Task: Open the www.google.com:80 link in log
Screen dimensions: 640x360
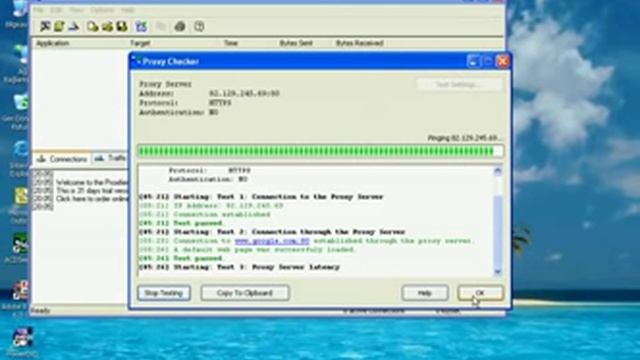Action: 272,241
